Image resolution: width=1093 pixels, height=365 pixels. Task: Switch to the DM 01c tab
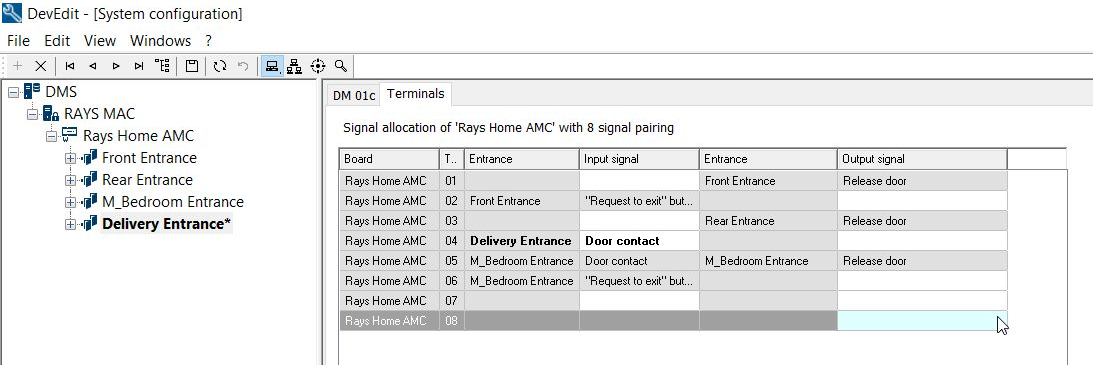click(354, 95)
